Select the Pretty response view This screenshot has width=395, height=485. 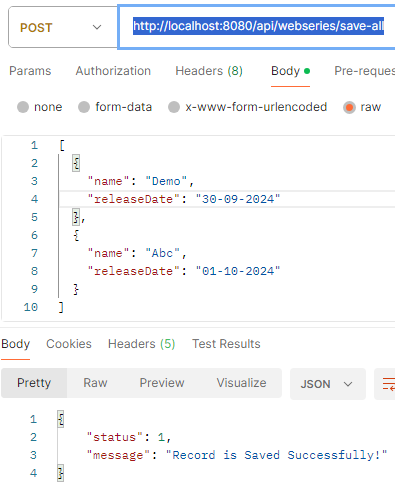pos(34,383)
